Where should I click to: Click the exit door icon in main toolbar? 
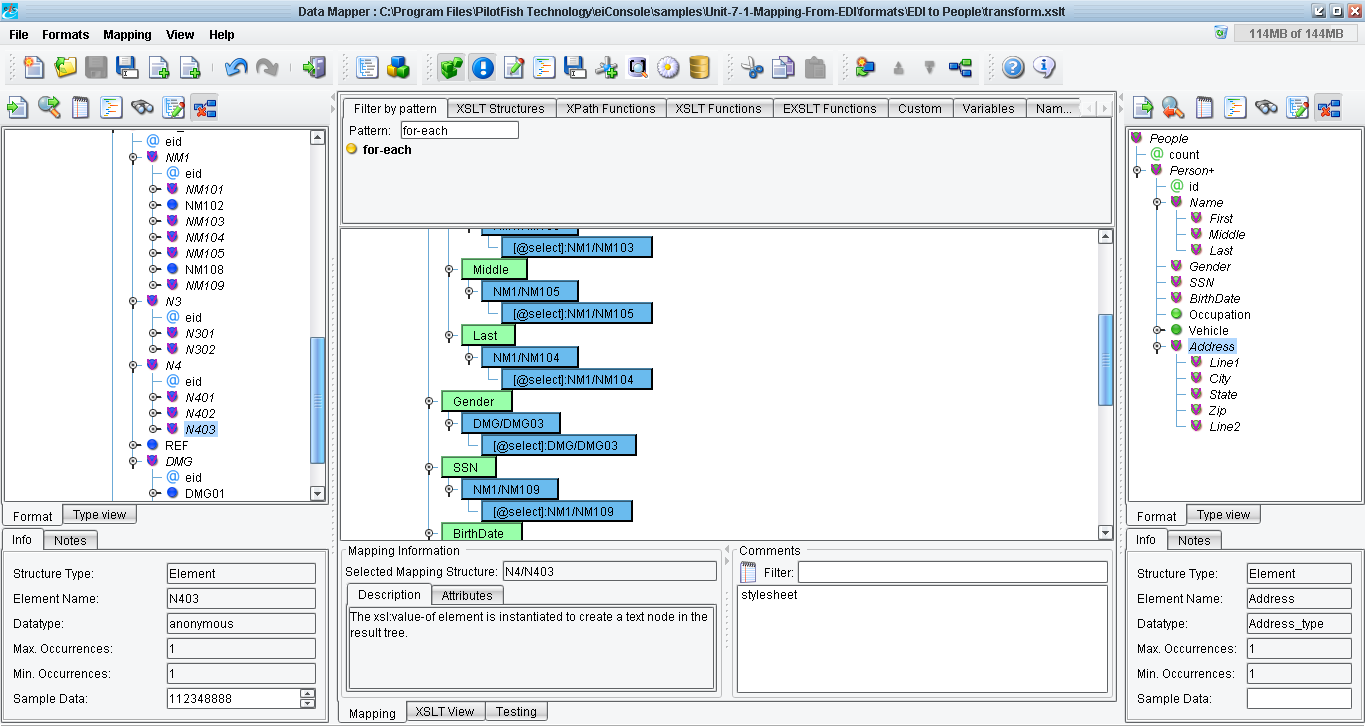click(x=314, y=67)
